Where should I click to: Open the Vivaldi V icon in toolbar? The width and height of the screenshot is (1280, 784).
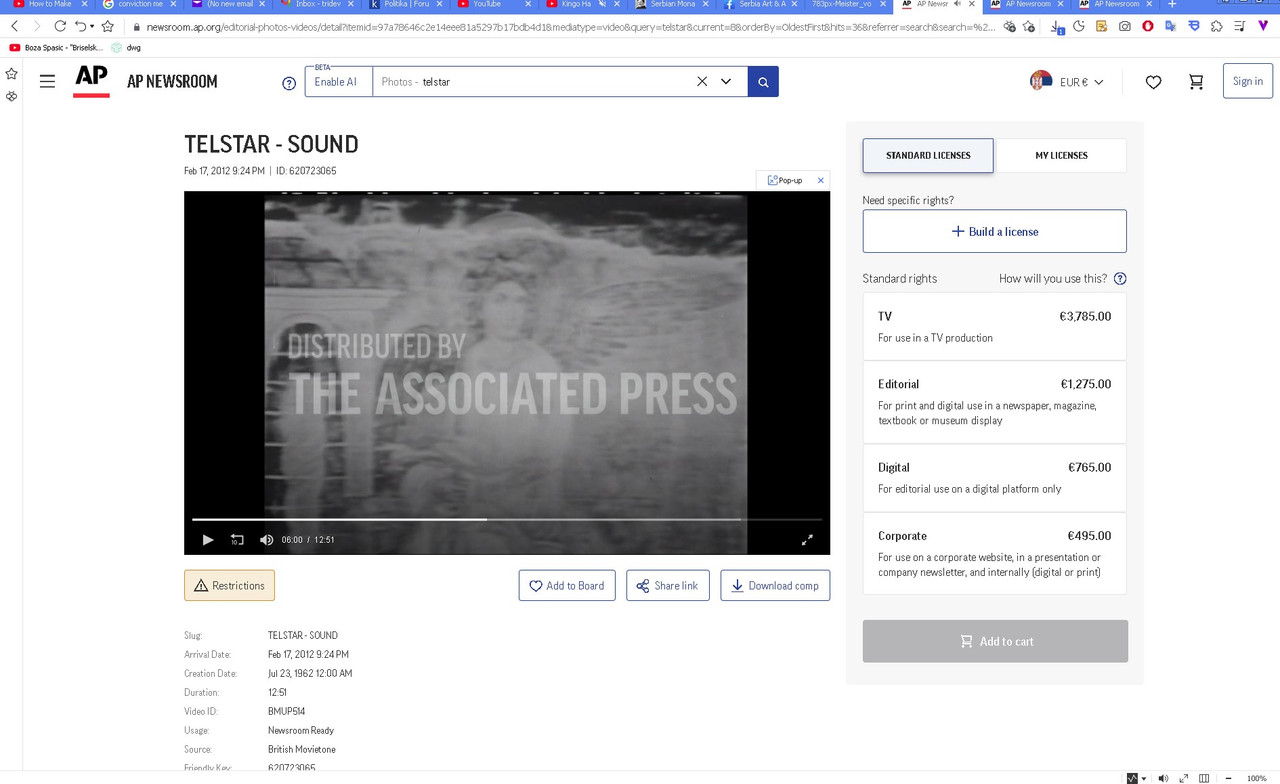coord(1263,26)
